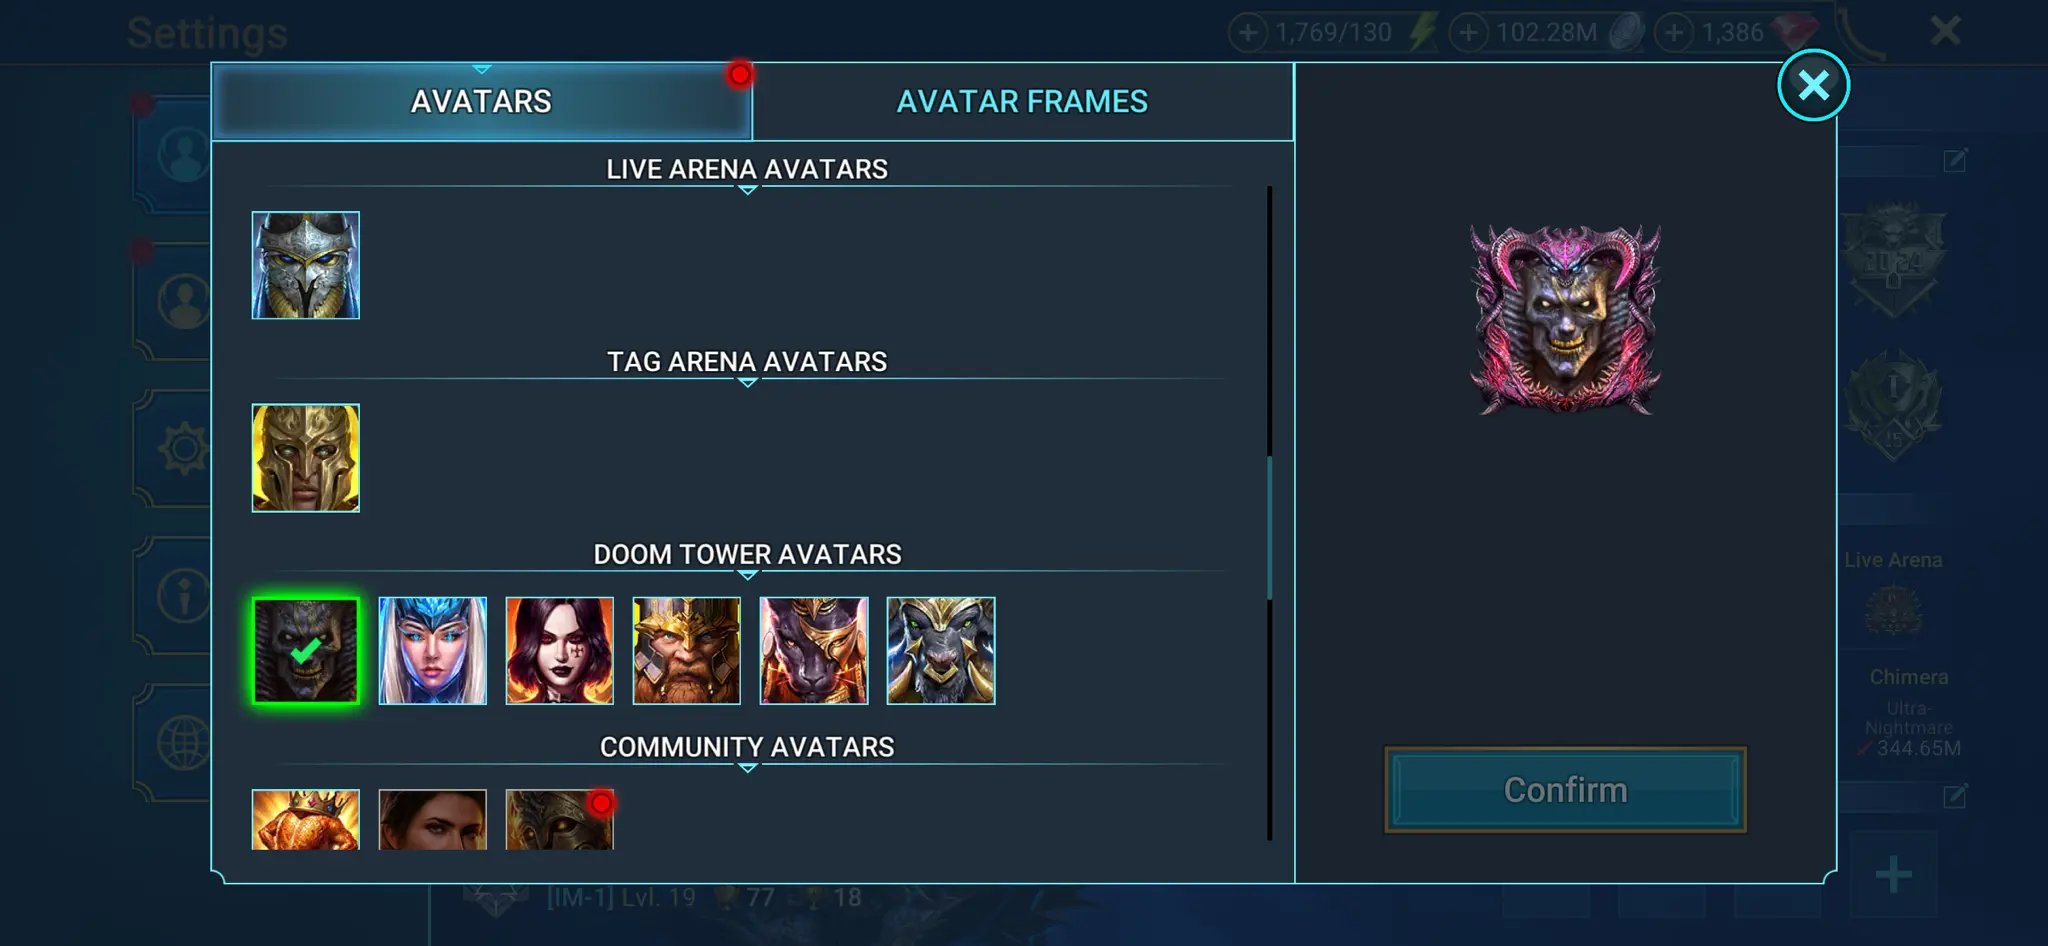Collapse the Doom Tower Avatars section
This screenshot has width=2048, height=946.
pos(747,555)
